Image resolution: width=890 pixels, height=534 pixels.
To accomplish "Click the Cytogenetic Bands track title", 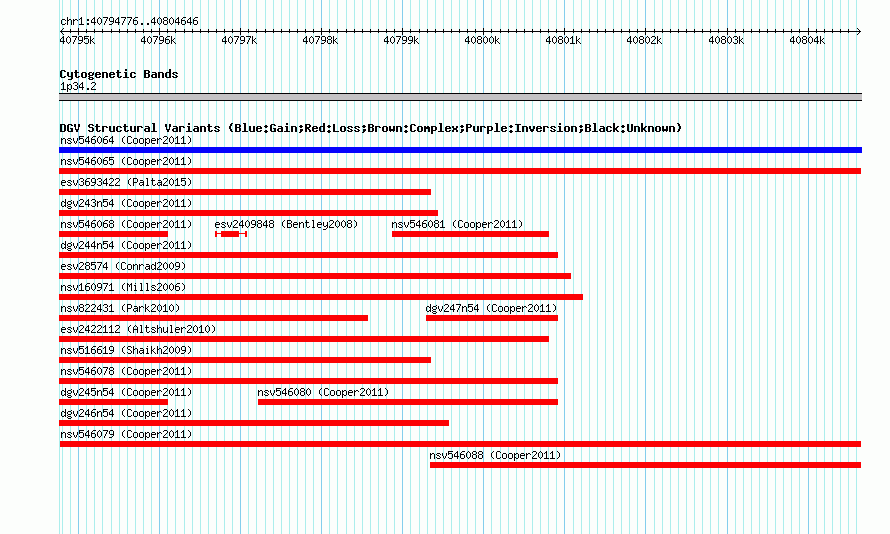I will point(119,74).
